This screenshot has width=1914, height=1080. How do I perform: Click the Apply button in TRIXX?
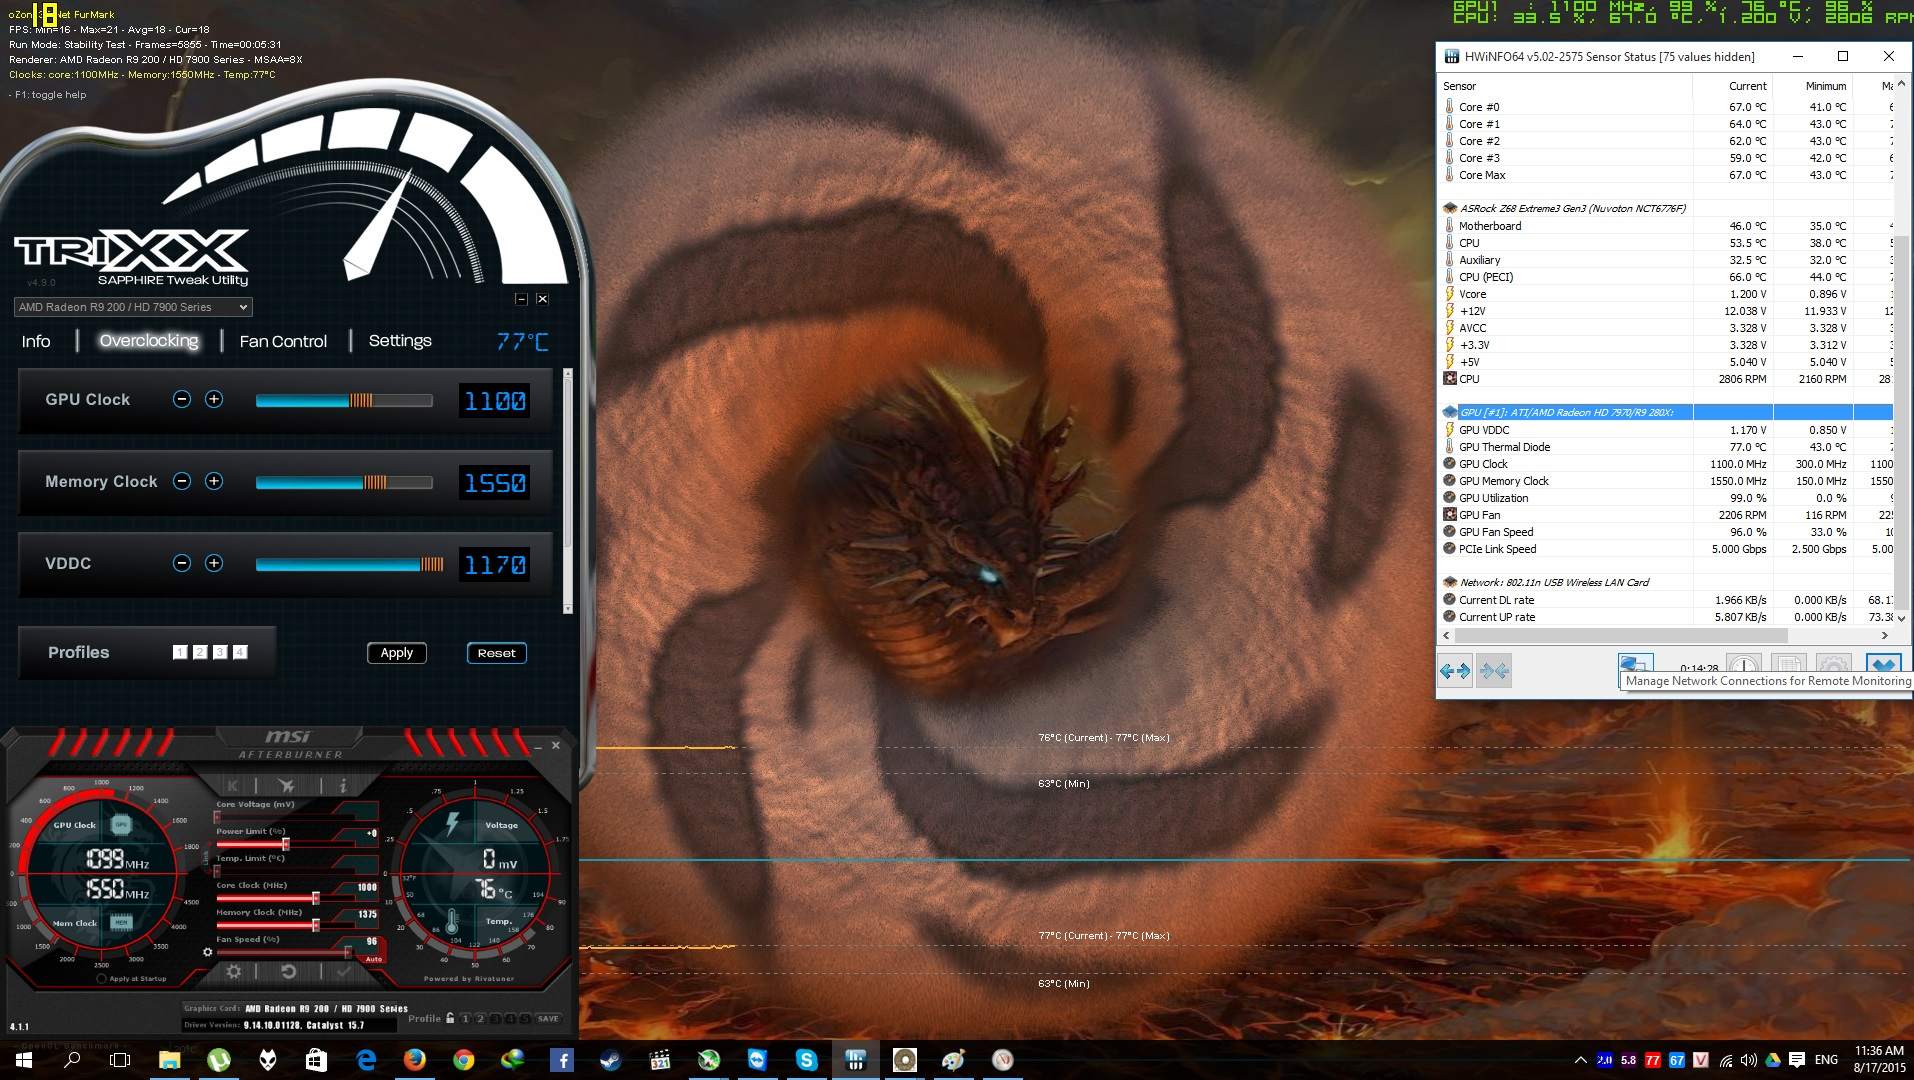pyautogui.click(x=397, y=653)
